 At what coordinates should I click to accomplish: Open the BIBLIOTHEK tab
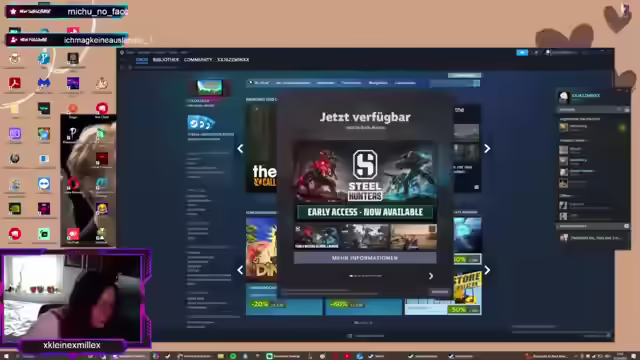[x=166, y=60]
